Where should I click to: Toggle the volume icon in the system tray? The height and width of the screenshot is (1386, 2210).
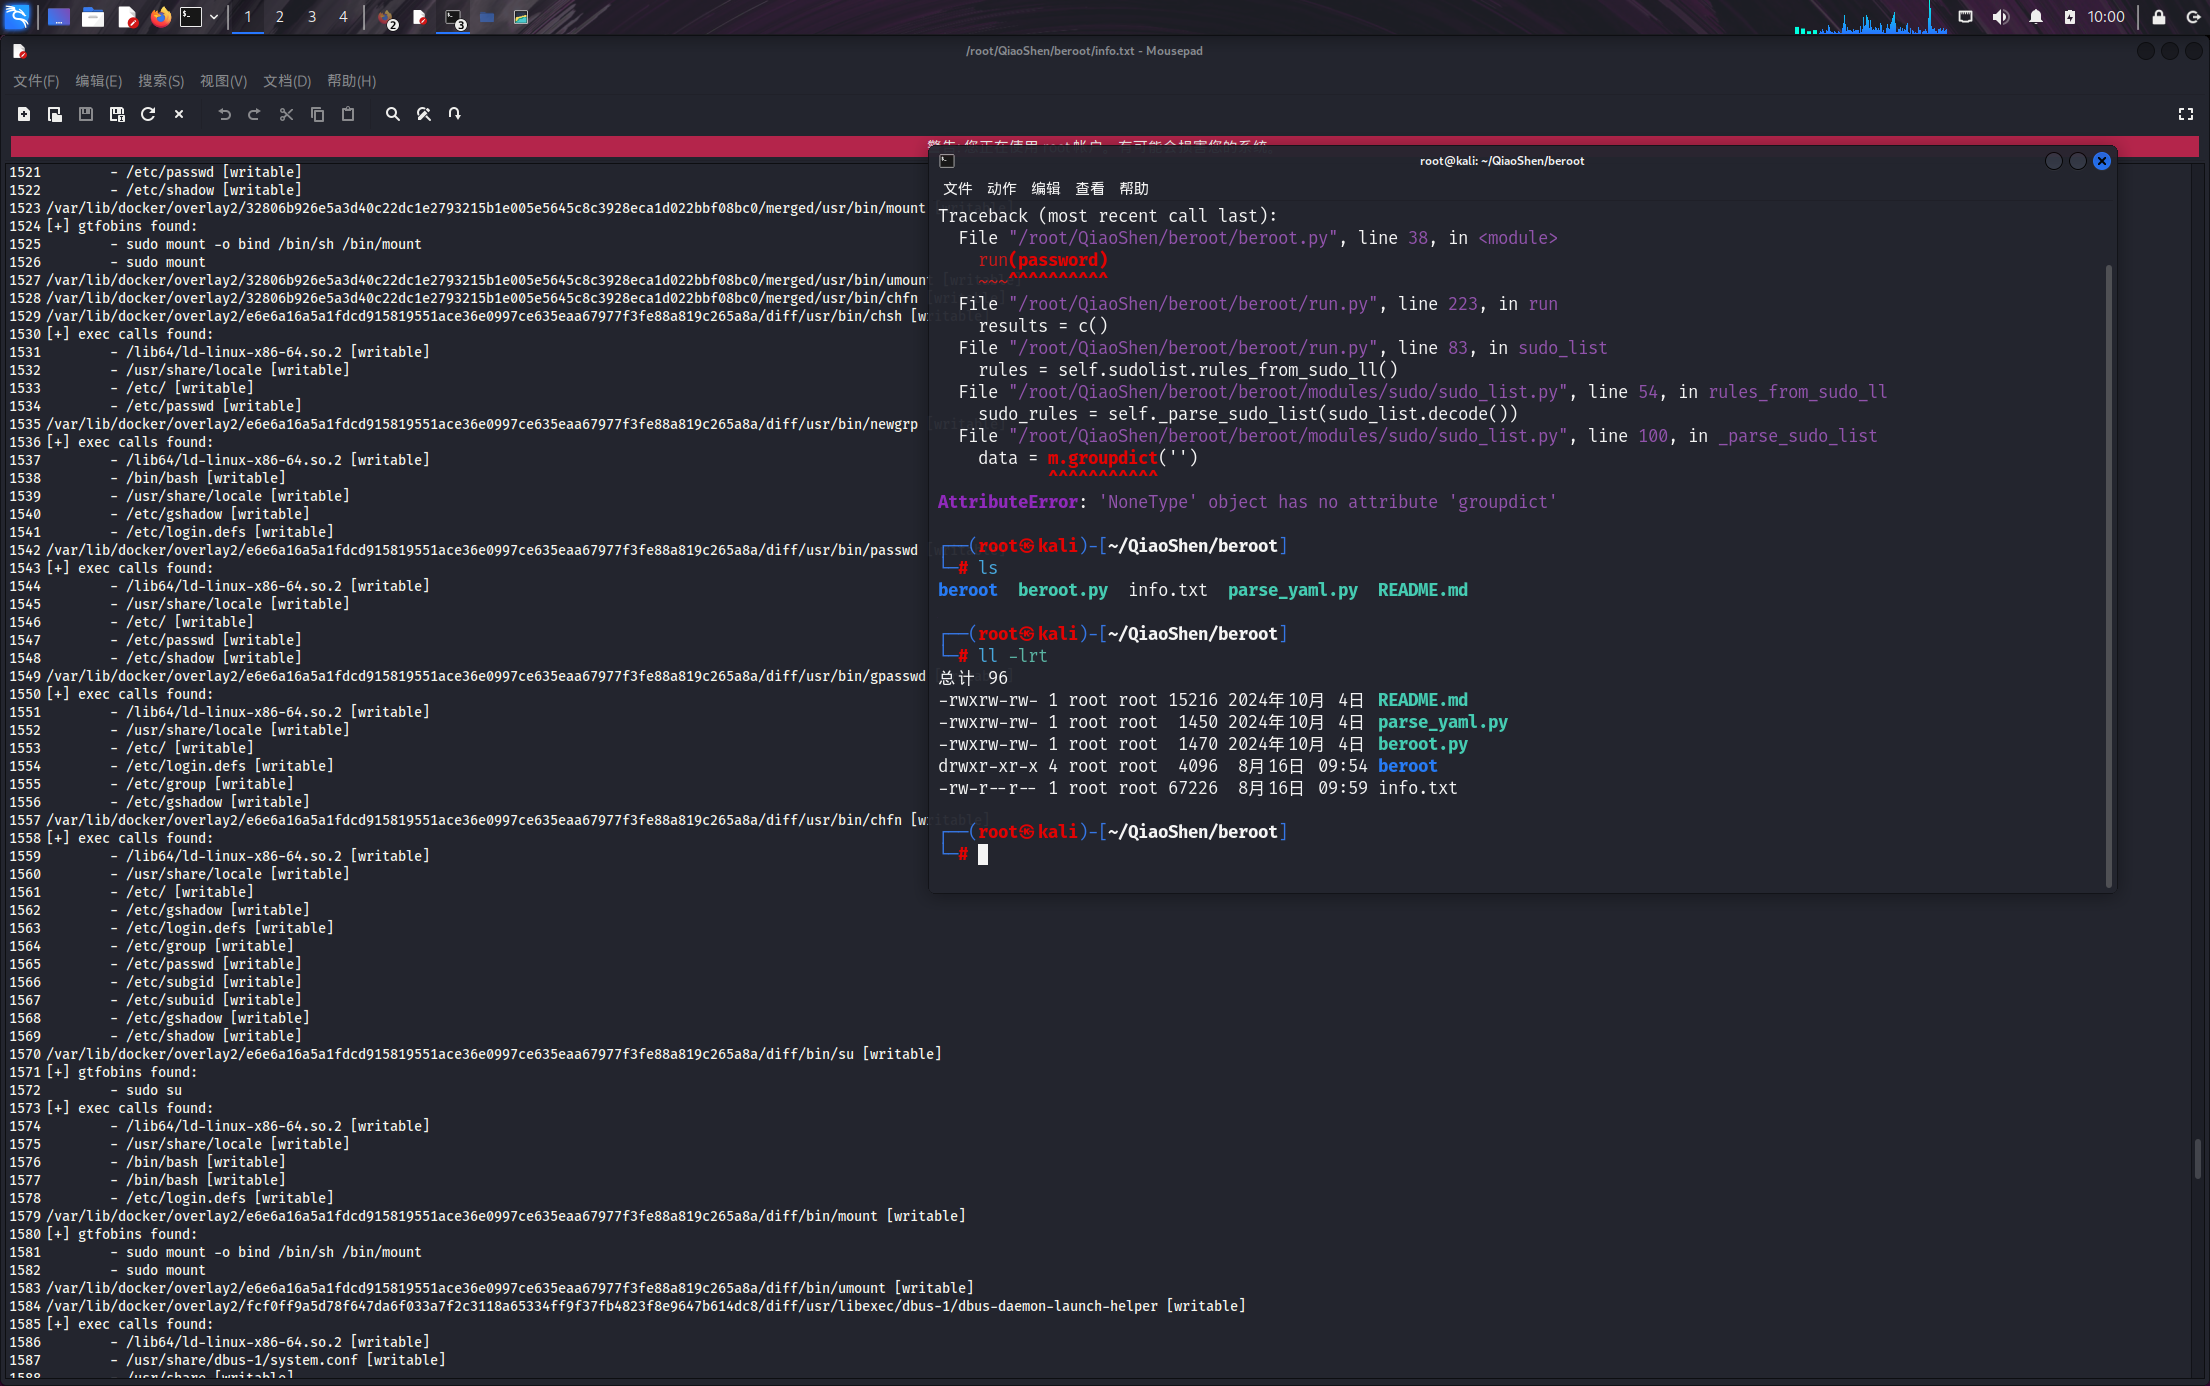click(x=2001, y=17)
